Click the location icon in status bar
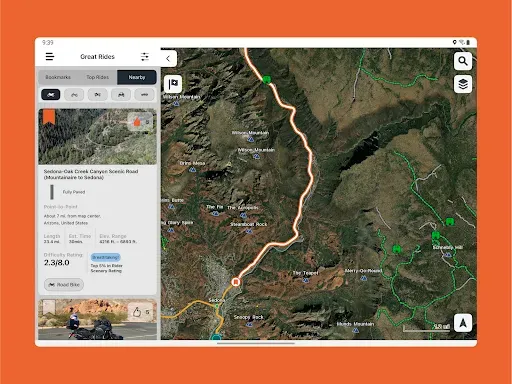The height and width of the screenshot is (384, 512). click(x=454, y=42)
